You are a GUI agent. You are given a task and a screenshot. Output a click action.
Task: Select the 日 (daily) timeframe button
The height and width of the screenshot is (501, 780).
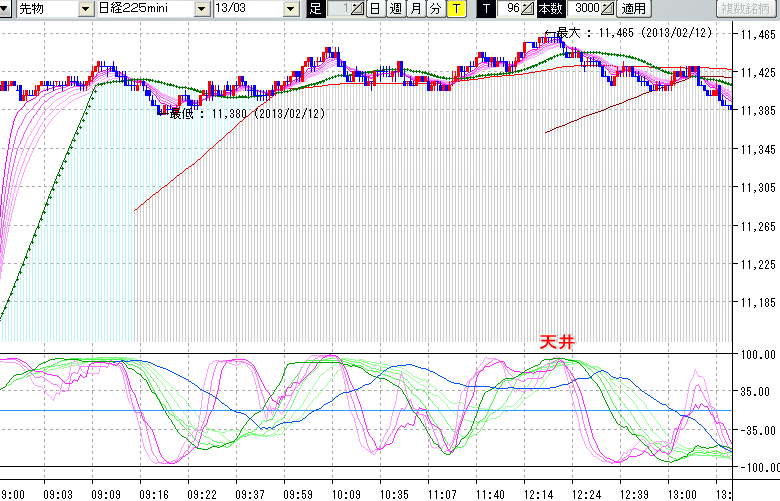coord(374,9)
